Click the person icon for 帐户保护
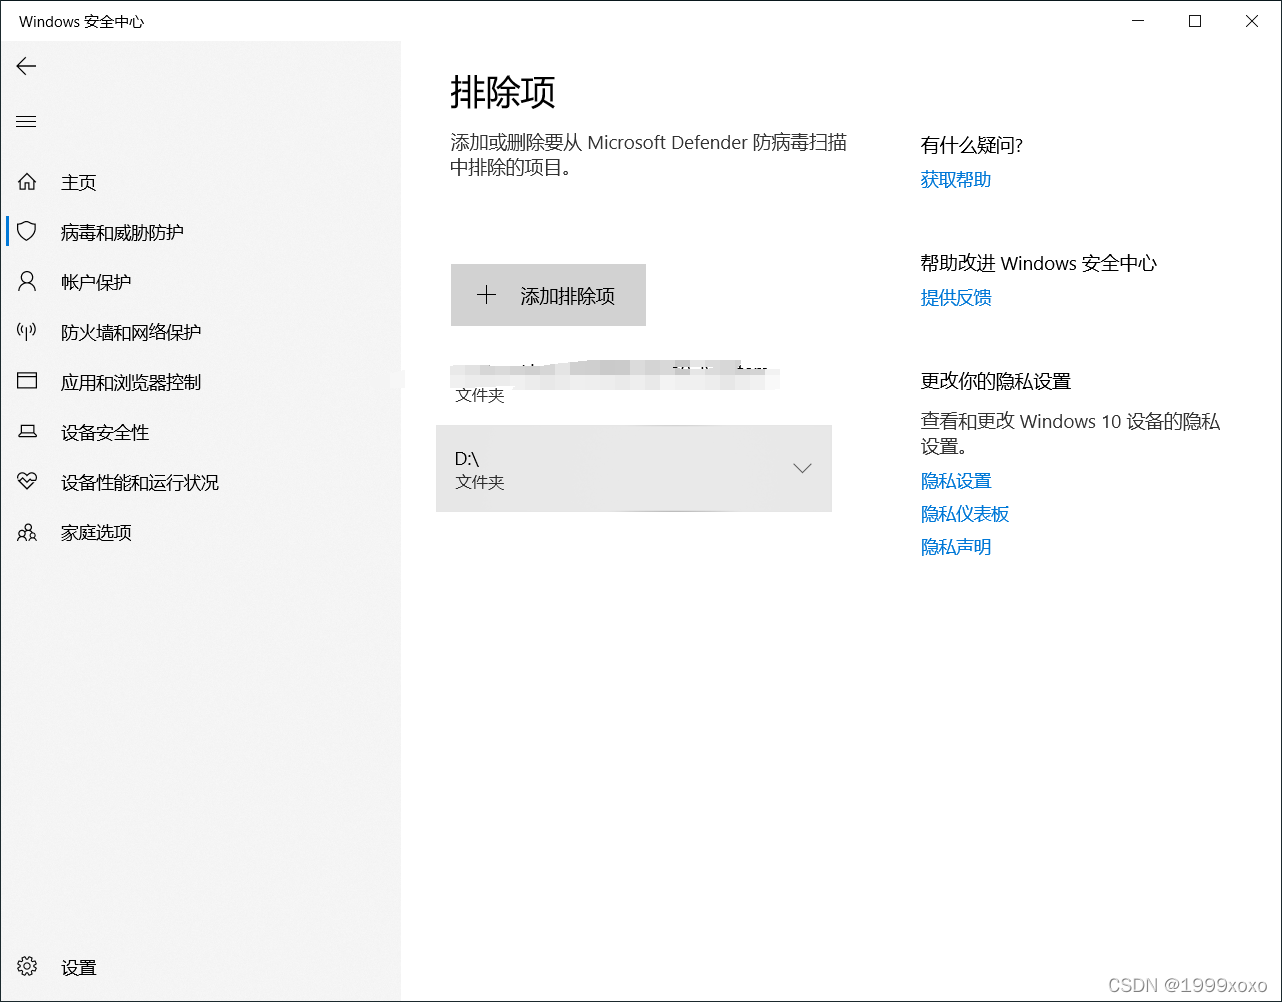 pyautogui.click(x=27, y=282)
